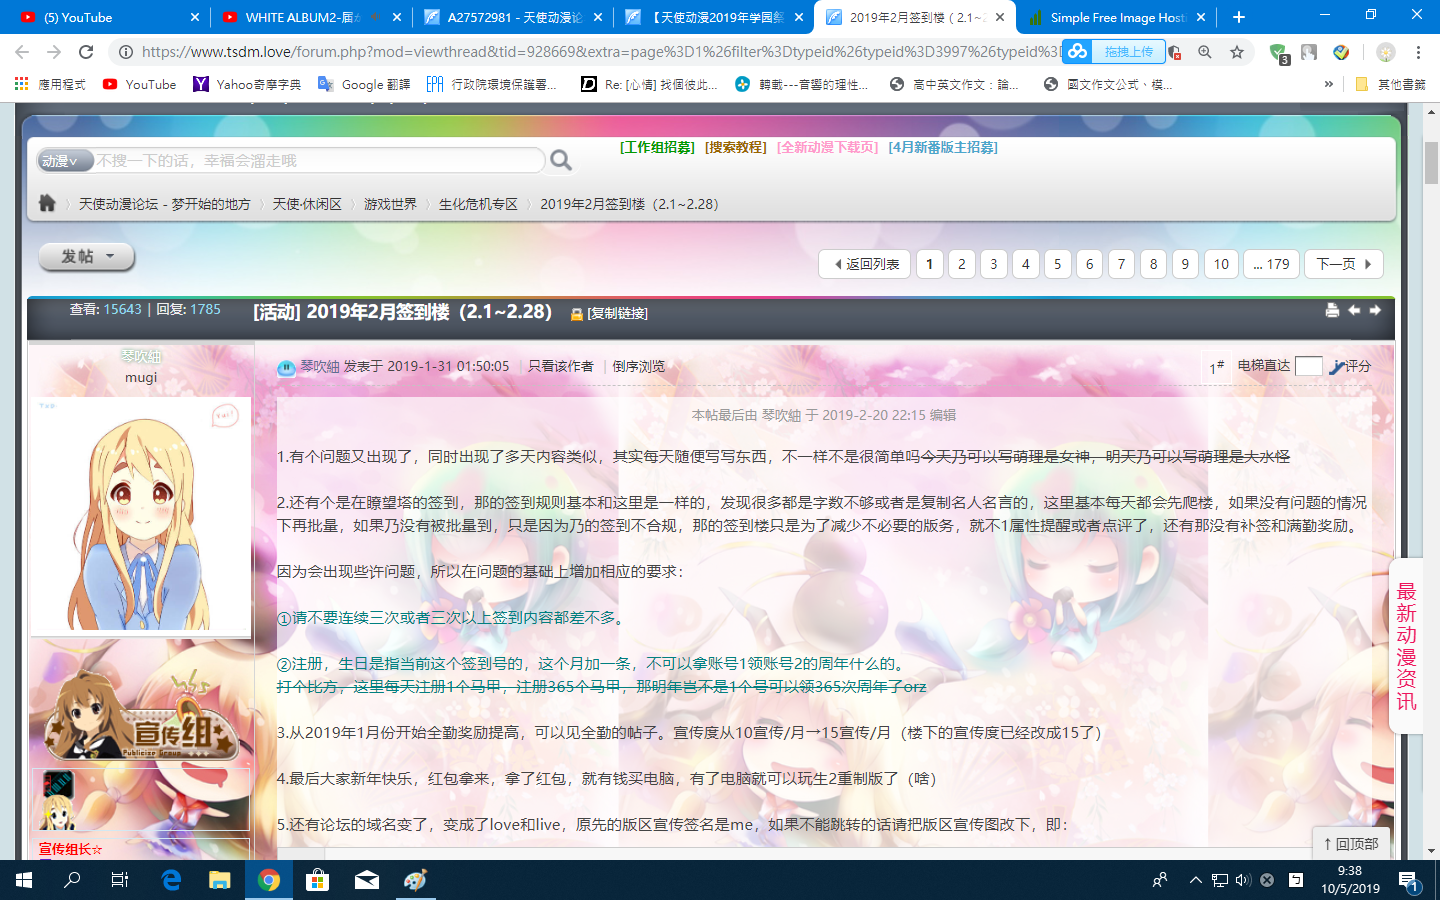Click inside the forum search input field
The image size is (1440, 900).
coord(319,160)
